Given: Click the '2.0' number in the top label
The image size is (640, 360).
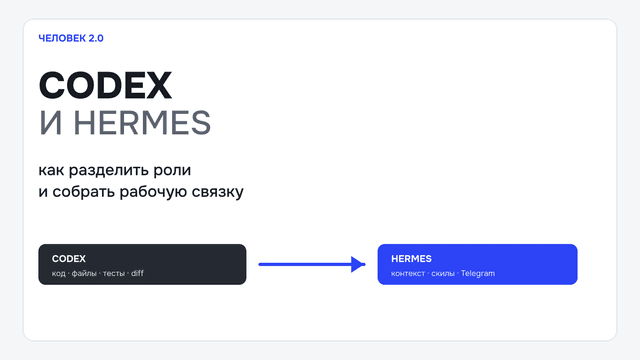Looking at the screenshot, I should pos(96,38).
